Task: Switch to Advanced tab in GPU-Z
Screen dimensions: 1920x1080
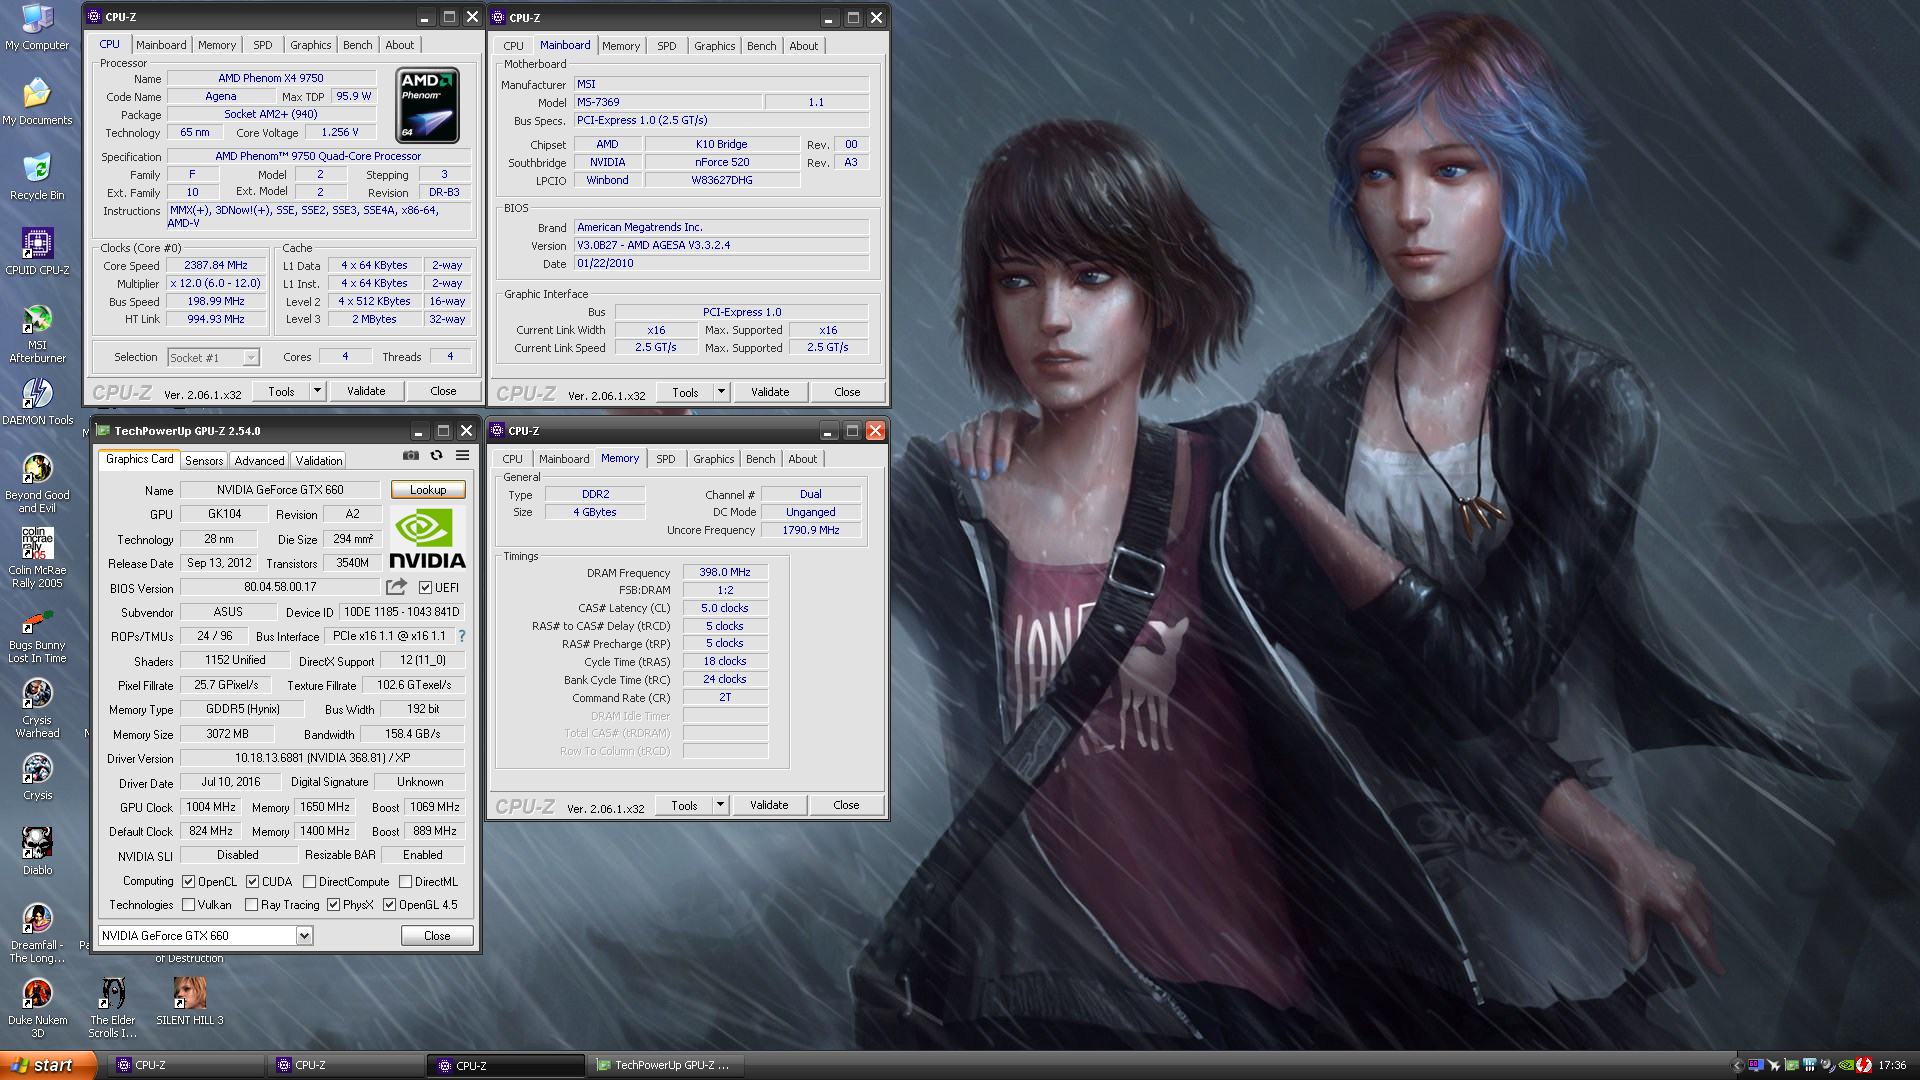Action: [259, 461]
